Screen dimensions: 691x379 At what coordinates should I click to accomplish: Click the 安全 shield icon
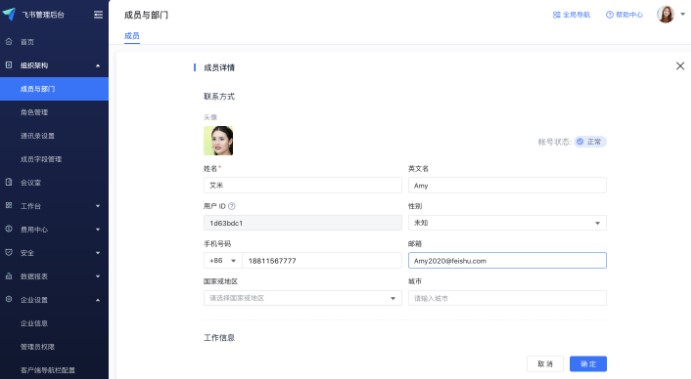[9, 253]
